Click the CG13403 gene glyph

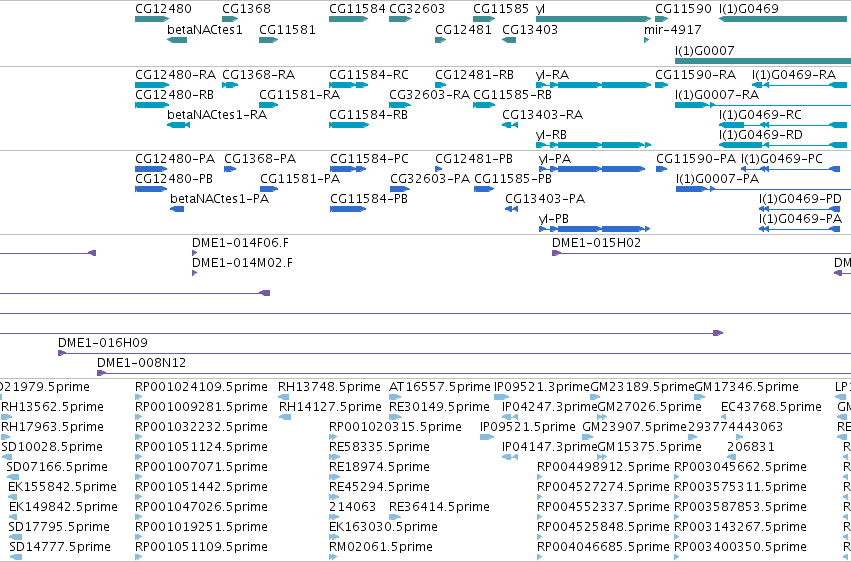tap(509, 40)
